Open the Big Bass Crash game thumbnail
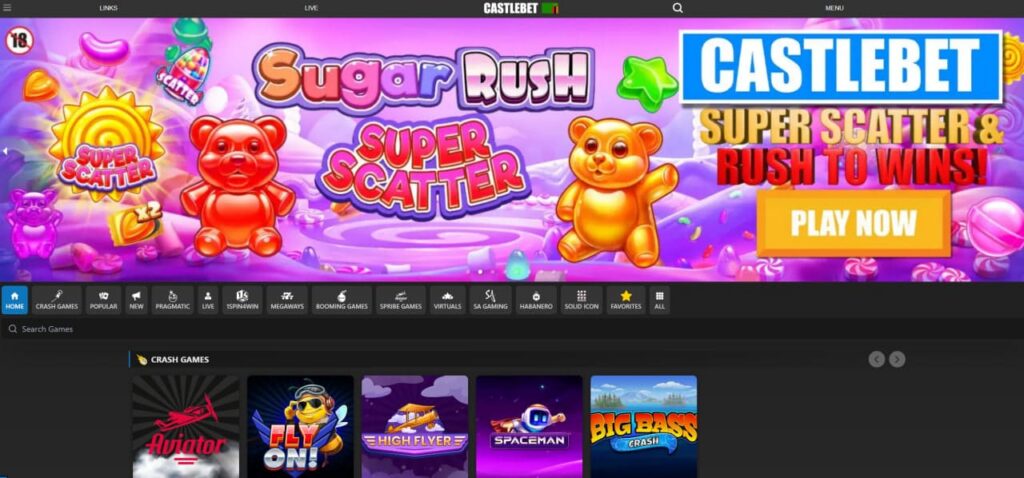The width and height of the screenshot is (1024, 478). click(643, 426)
